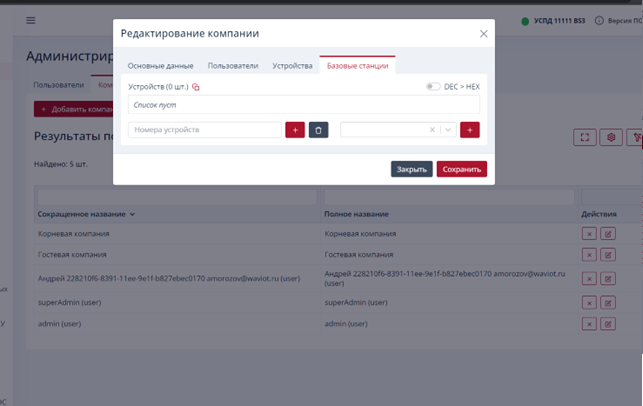Click the Полное название column header
Screen dimensions: 643x406
coord(356,214)
